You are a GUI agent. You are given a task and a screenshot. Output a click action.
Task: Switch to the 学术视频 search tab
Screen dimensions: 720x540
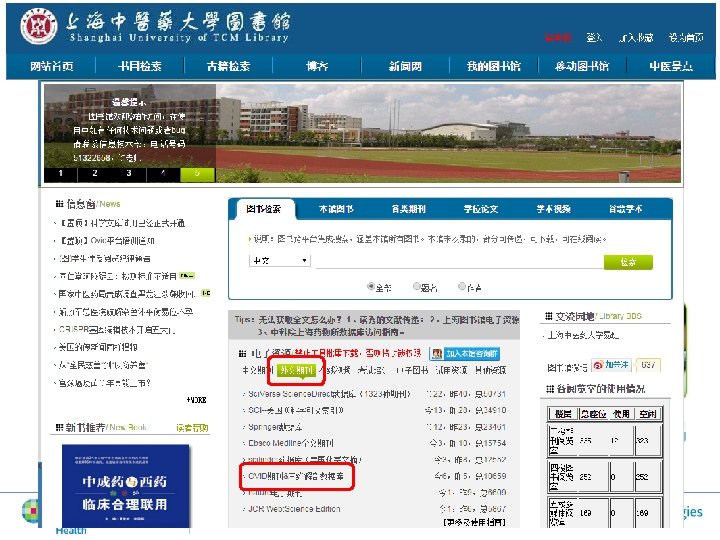pyautogui.click(x=553, y=209)
